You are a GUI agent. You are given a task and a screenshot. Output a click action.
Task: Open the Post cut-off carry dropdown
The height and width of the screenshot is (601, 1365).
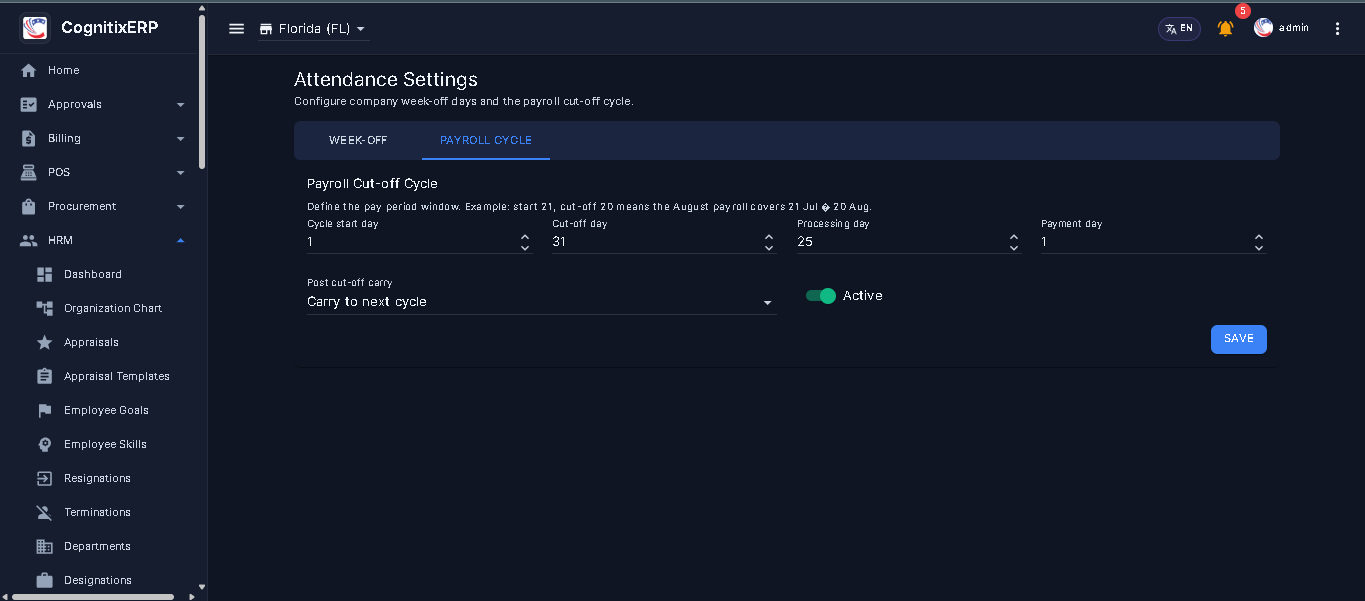tap(541, 302)
